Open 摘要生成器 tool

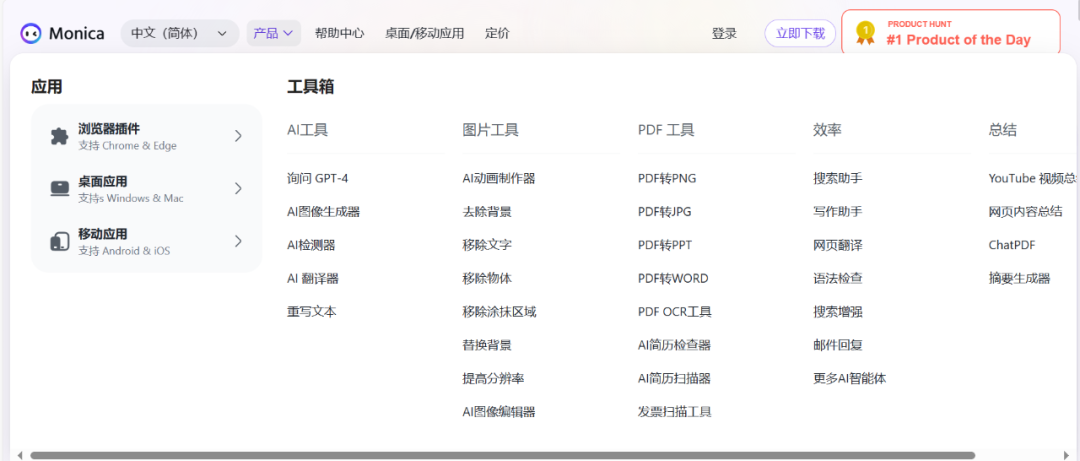click(1019, 278)
